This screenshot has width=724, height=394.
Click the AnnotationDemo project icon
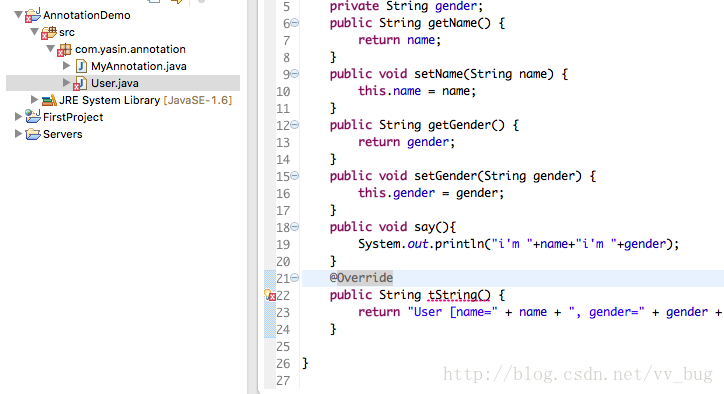32,15
